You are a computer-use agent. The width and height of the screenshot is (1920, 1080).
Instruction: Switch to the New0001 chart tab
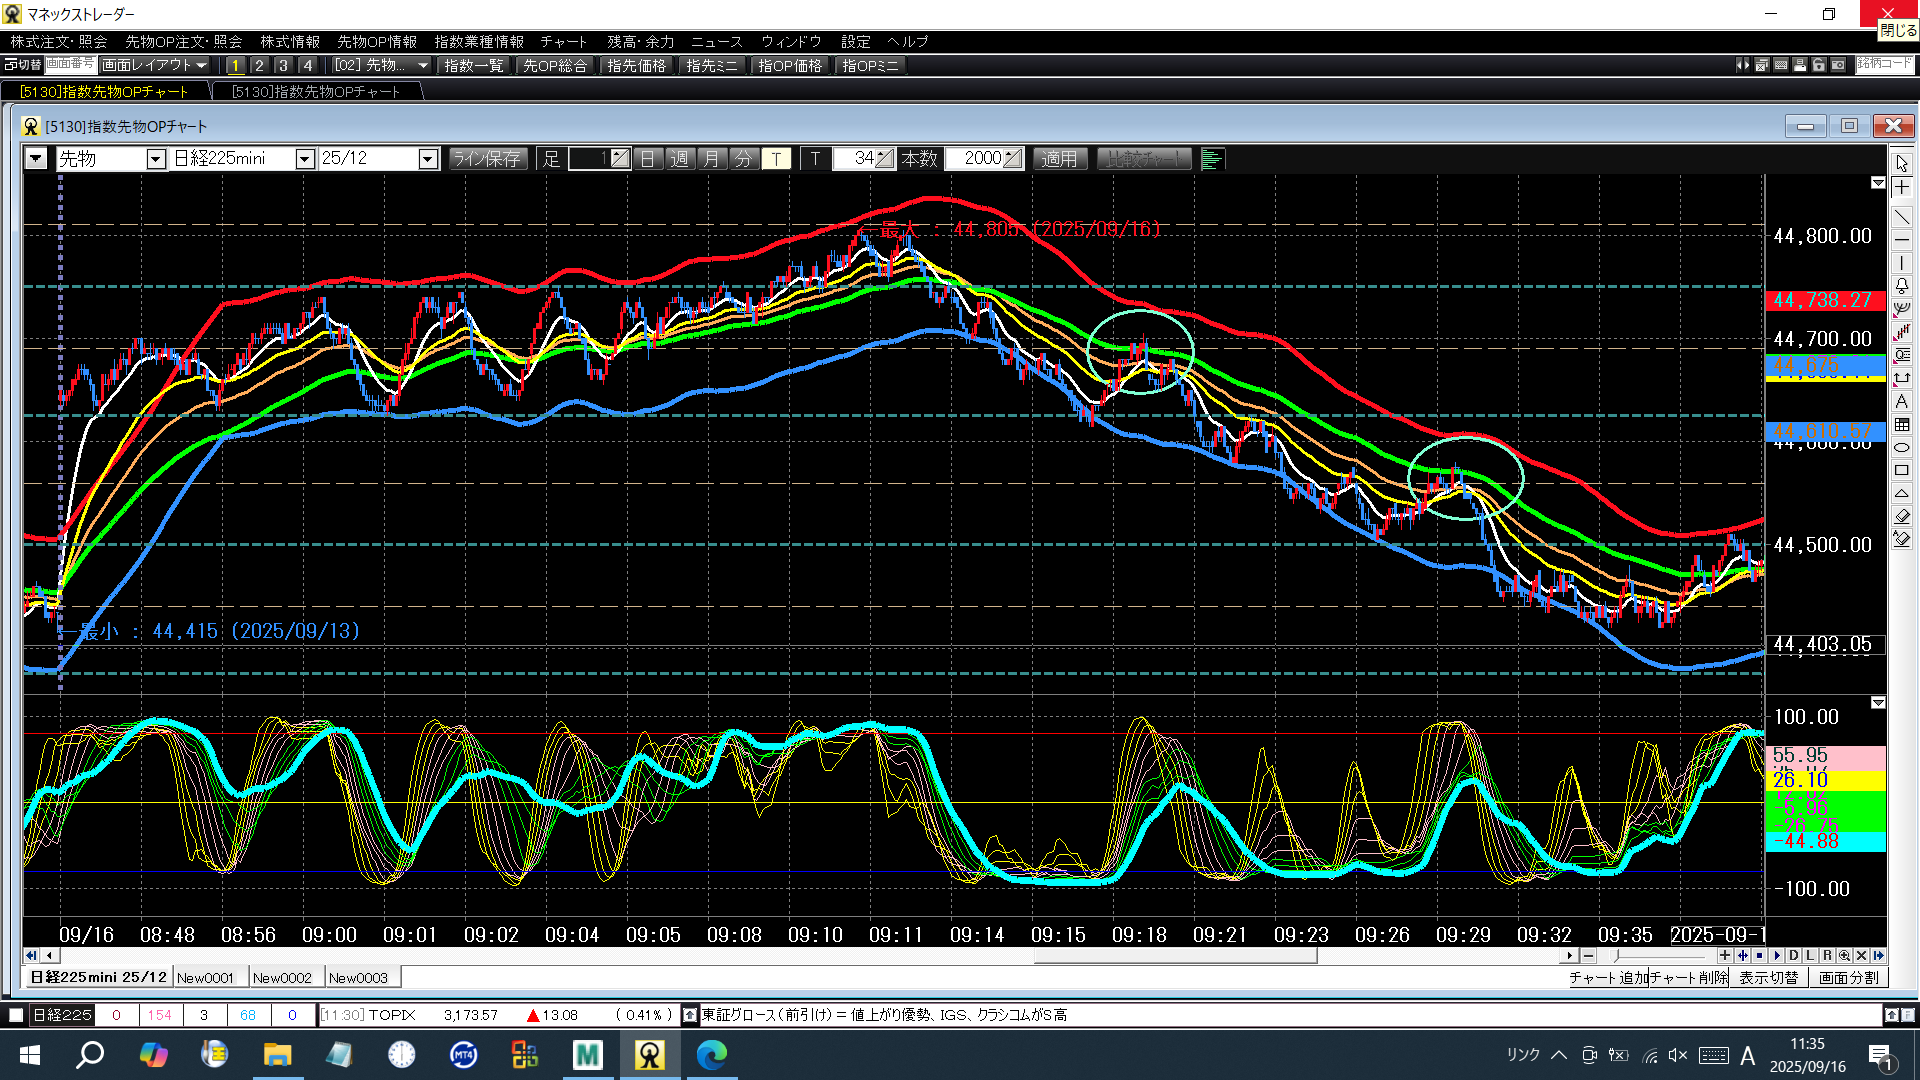[205, 977]
